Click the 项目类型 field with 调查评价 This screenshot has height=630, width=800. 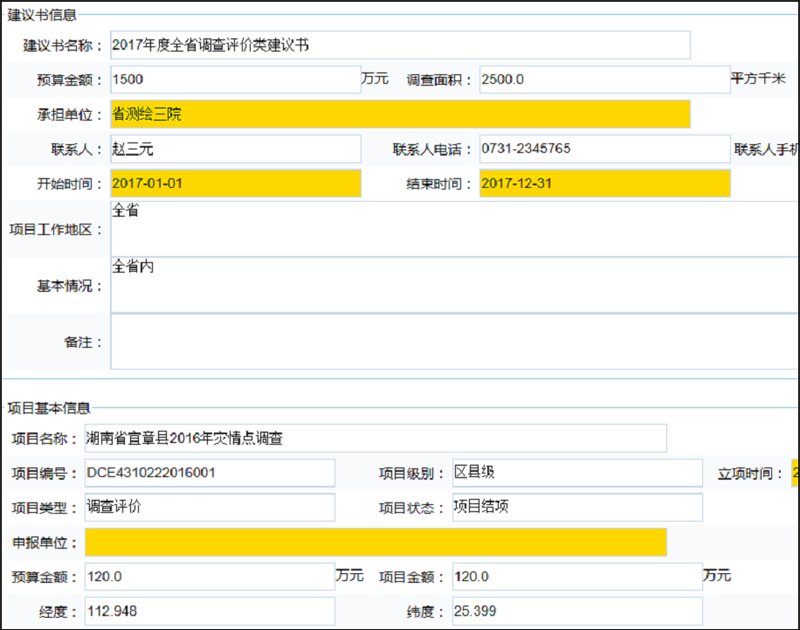(x=210, y=507)
